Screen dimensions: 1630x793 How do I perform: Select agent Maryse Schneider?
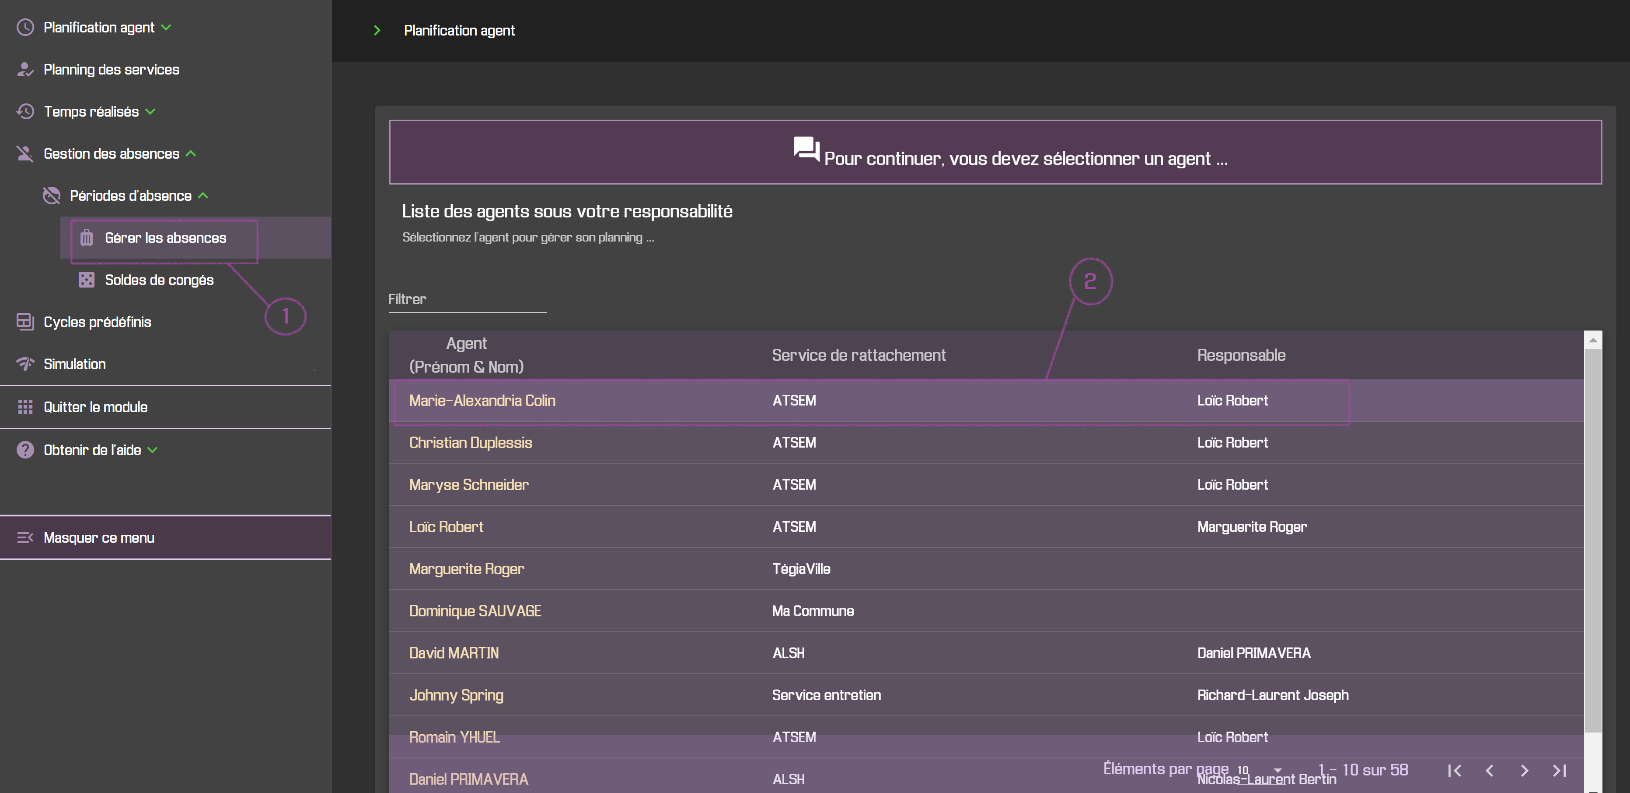[468, 485]
